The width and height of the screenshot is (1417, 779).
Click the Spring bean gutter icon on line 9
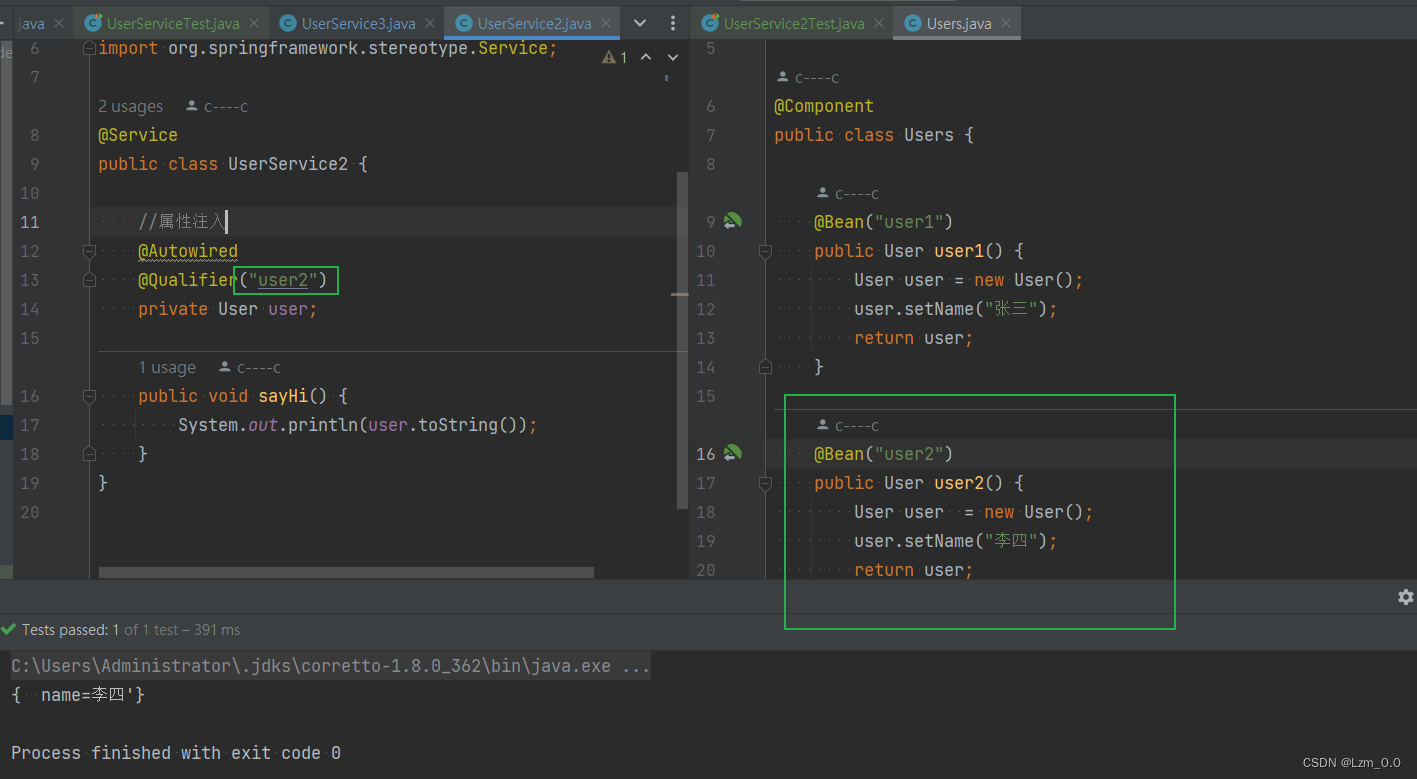click(x=733, y=222)
